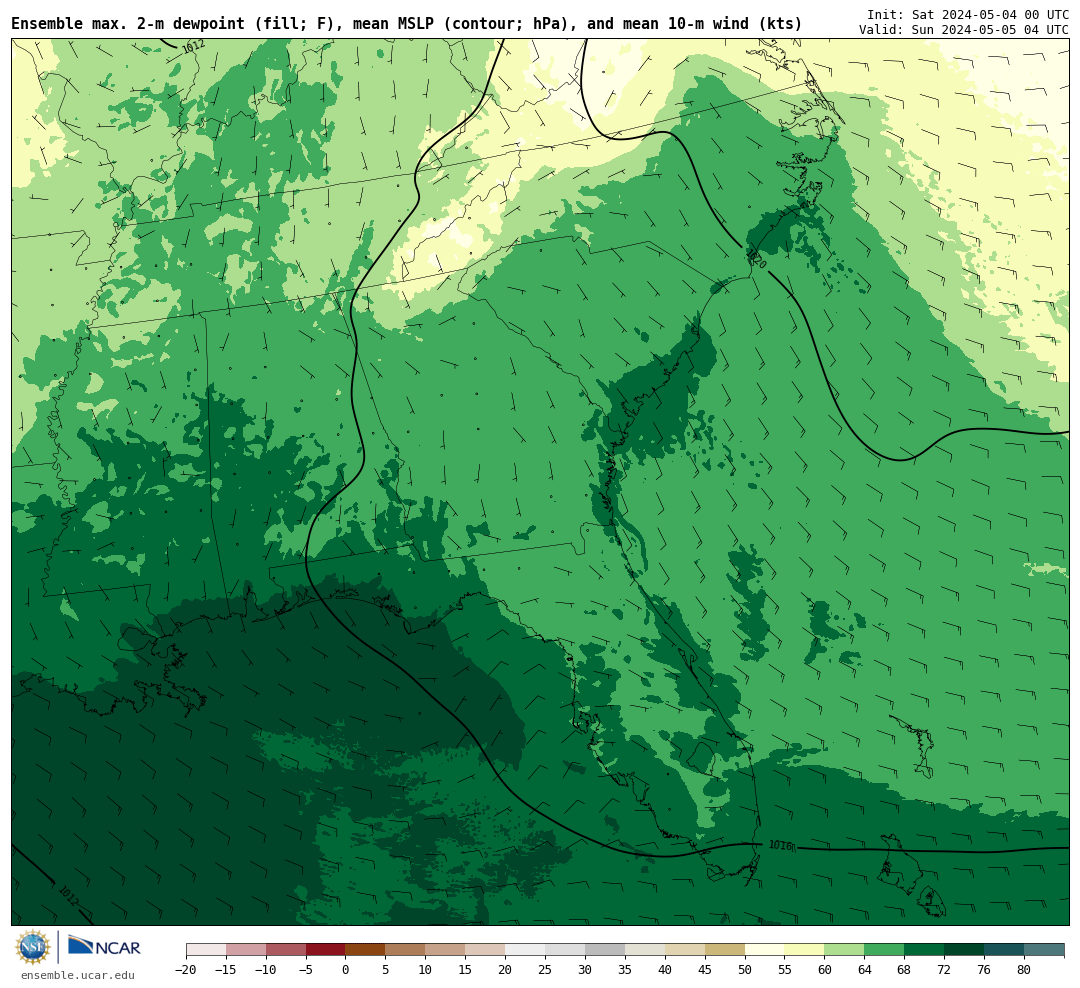Pick the tan swatch between 40 and 45
The image size is (1080, 988).
tap(685, 950)
